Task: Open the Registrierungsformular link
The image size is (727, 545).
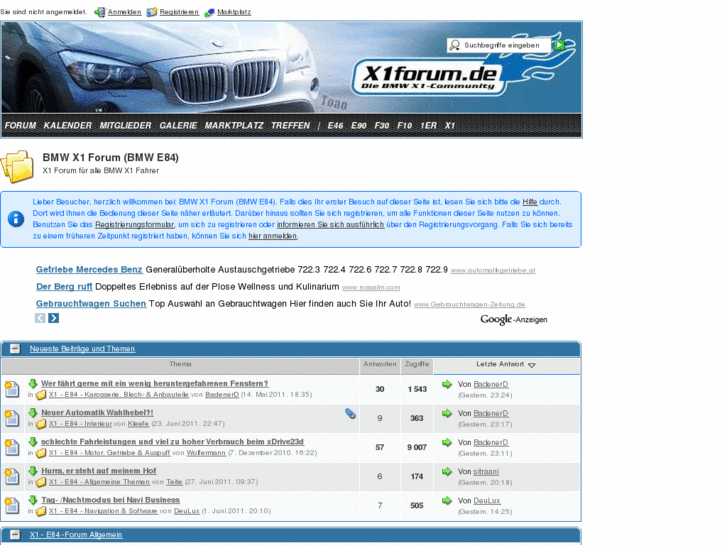Action: tap(134, 224)
